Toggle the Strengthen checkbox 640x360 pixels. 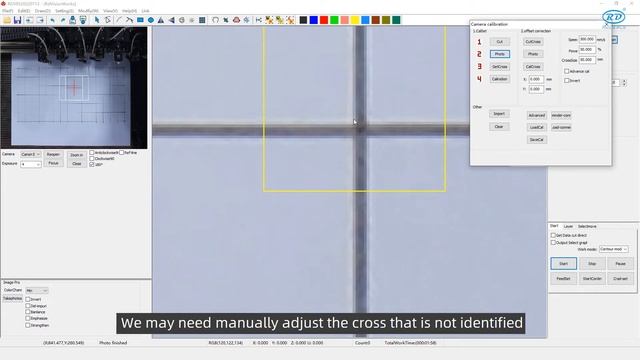point(28,325)
